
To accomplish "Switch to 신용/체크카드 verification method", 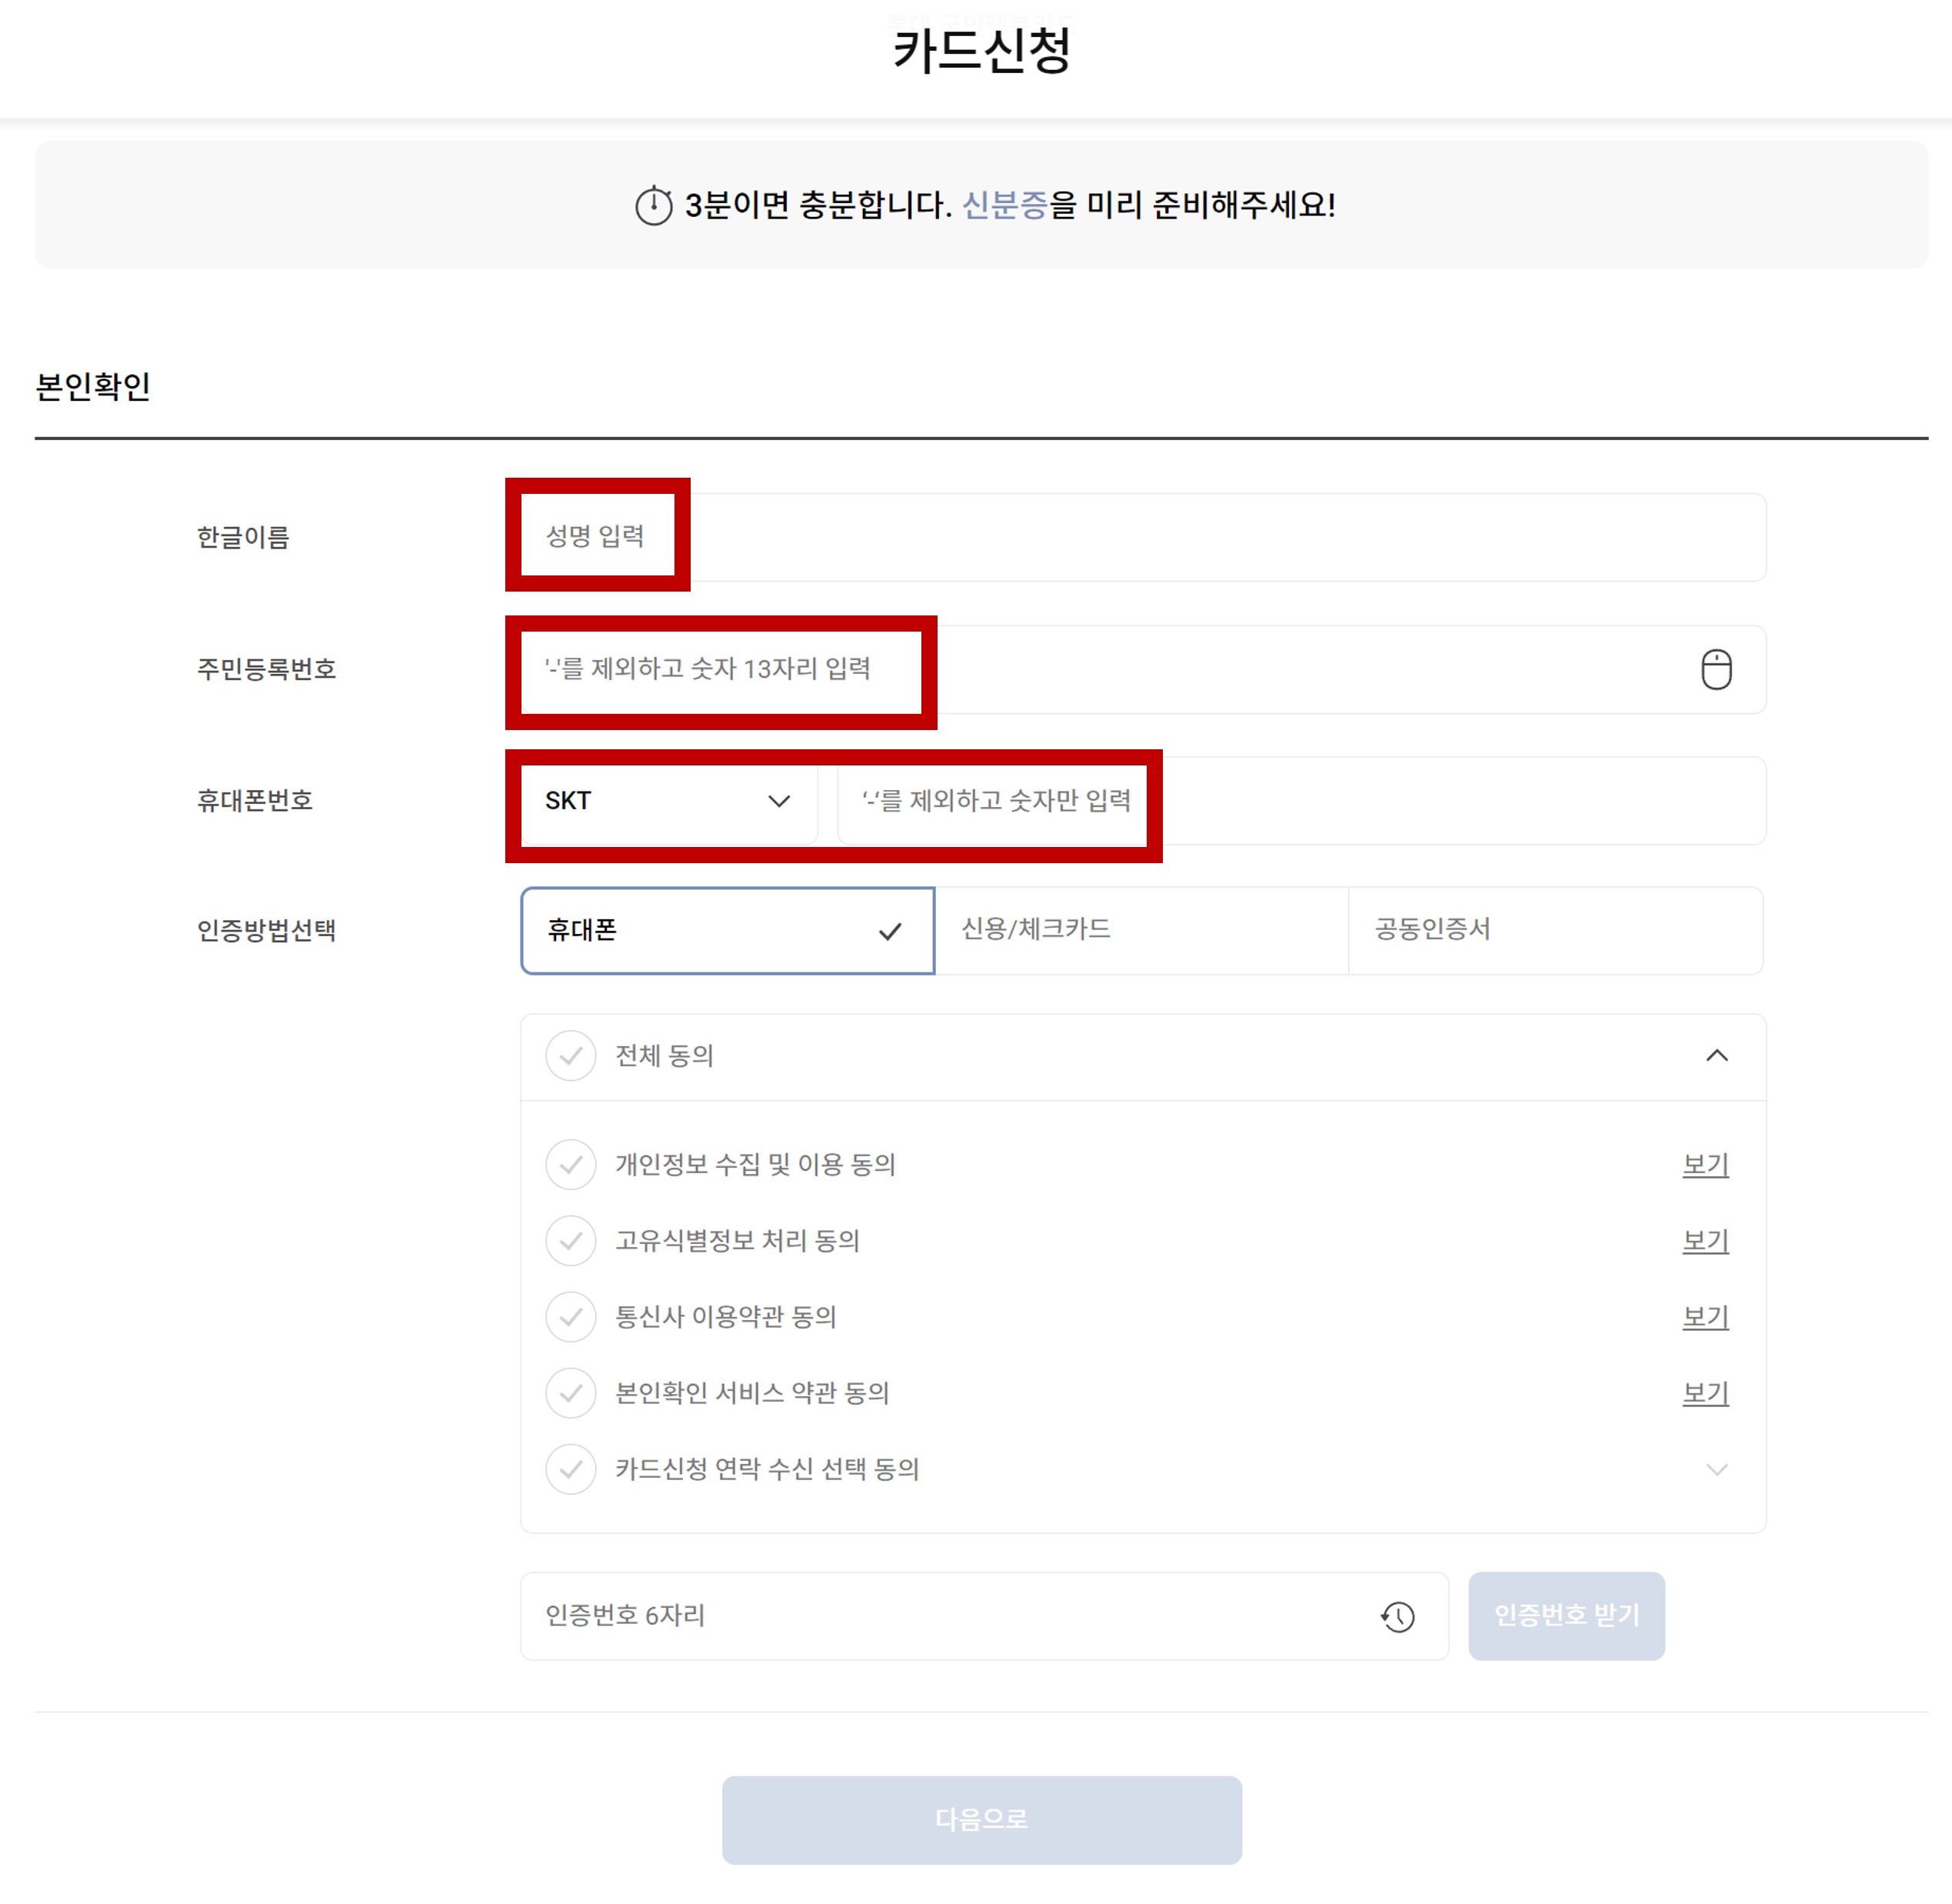I will click(1142, 931).
